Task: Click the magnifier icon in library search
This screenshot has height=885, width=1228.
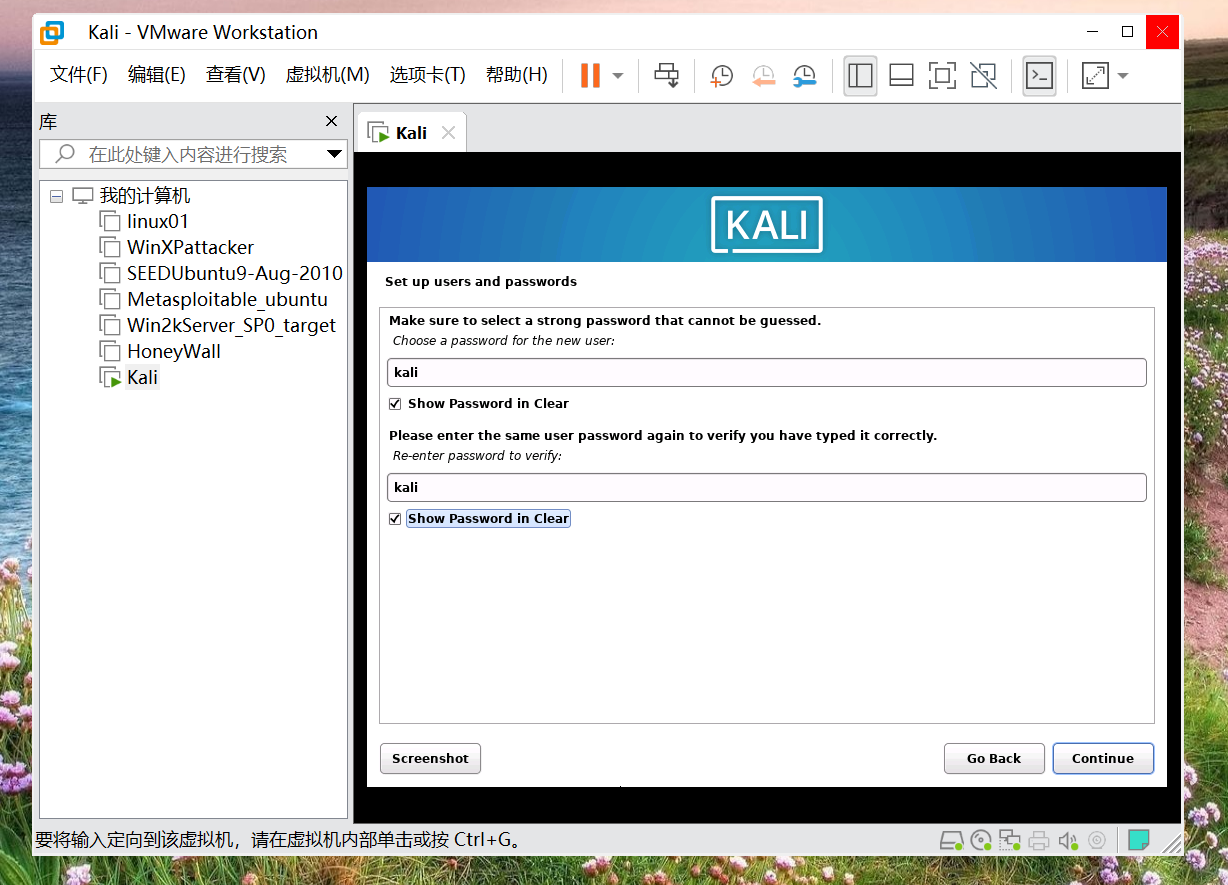Action: click(66, 154)
